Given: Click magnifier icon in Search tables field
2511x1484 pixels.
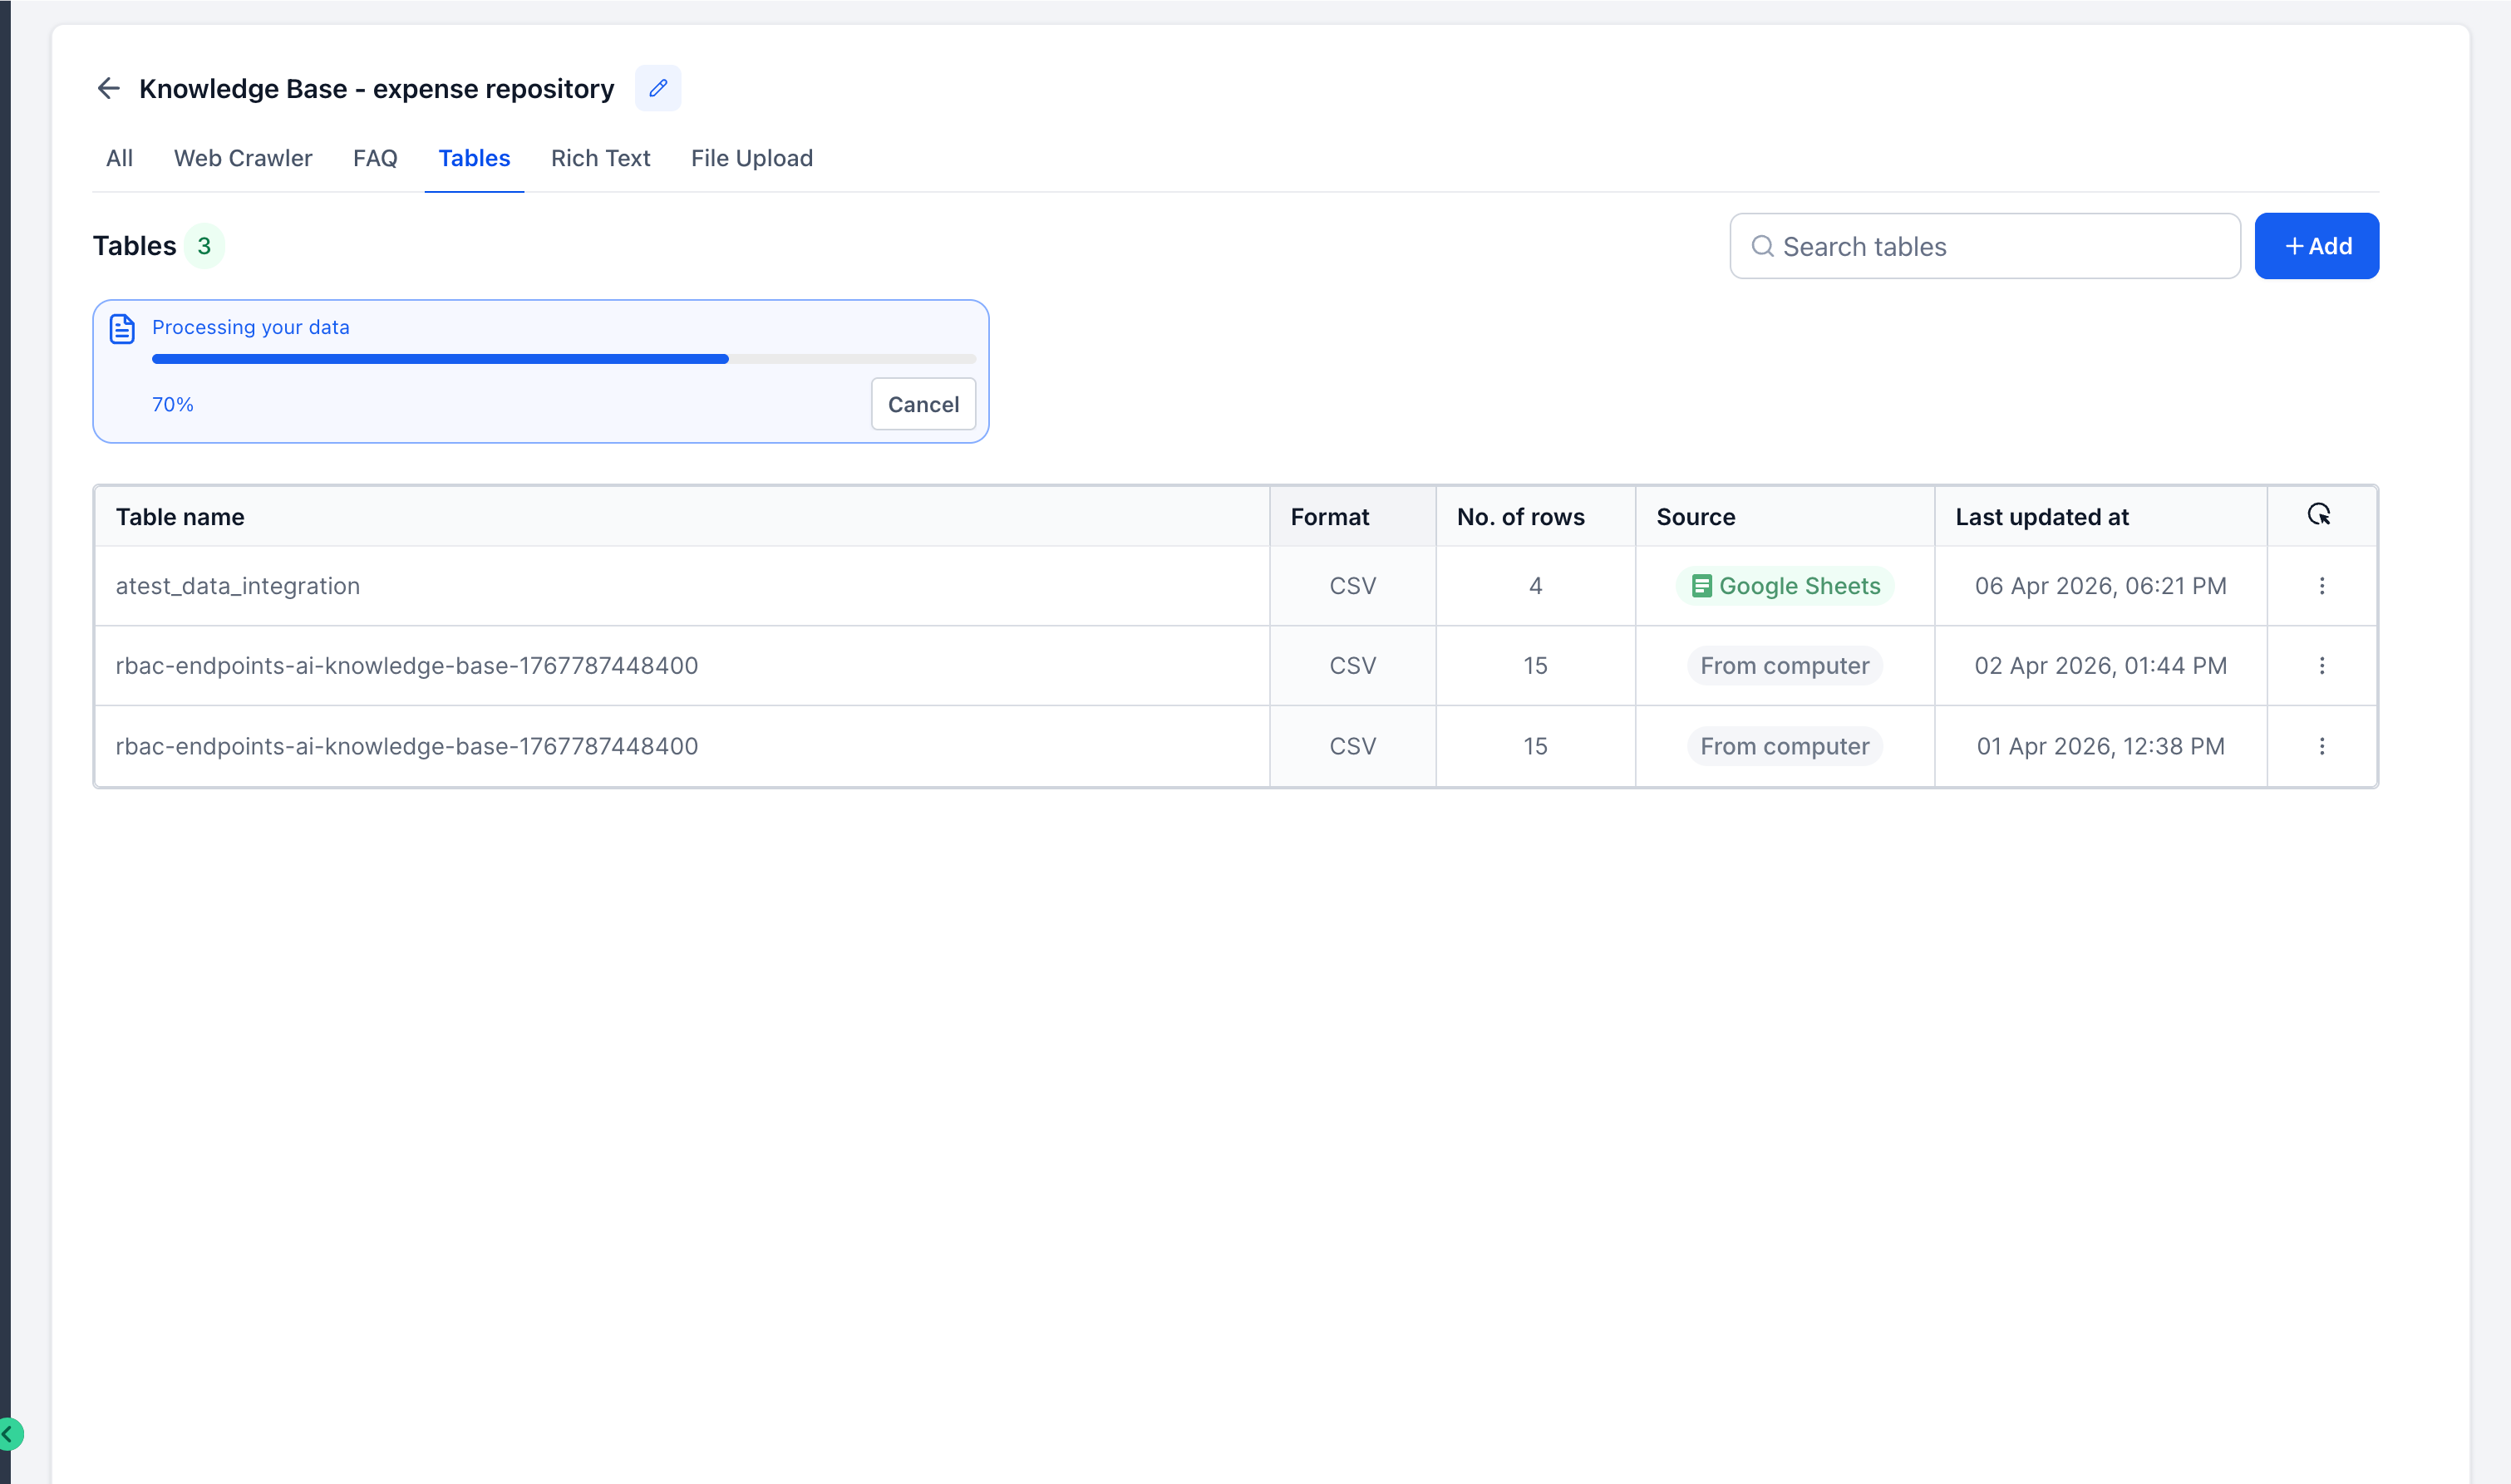Looking at the screenshot, I should click(x=1763, y=246).
